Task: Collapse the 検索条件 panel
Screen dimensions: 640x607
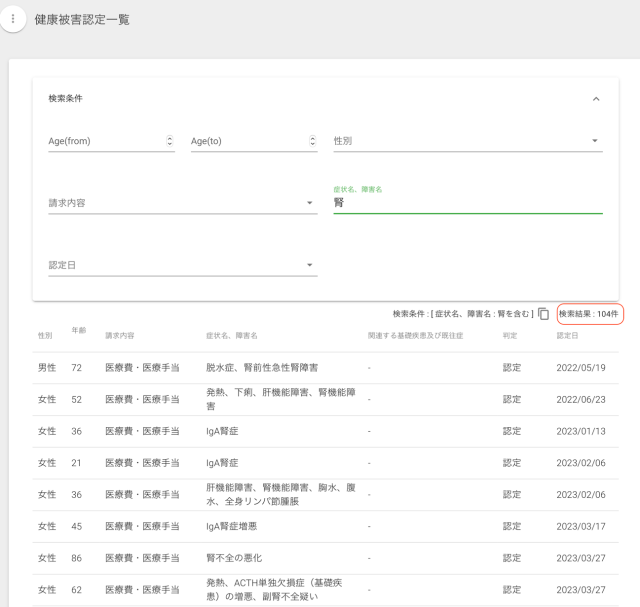Action: (596, 99)
